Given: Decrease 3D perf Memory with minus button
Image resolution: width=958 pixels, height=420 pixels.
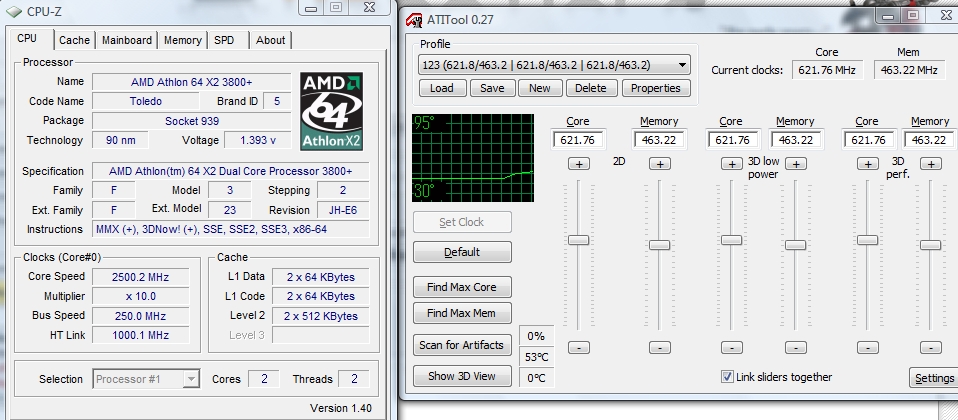Looking at the screenshot, I should [x=931, y=348].
